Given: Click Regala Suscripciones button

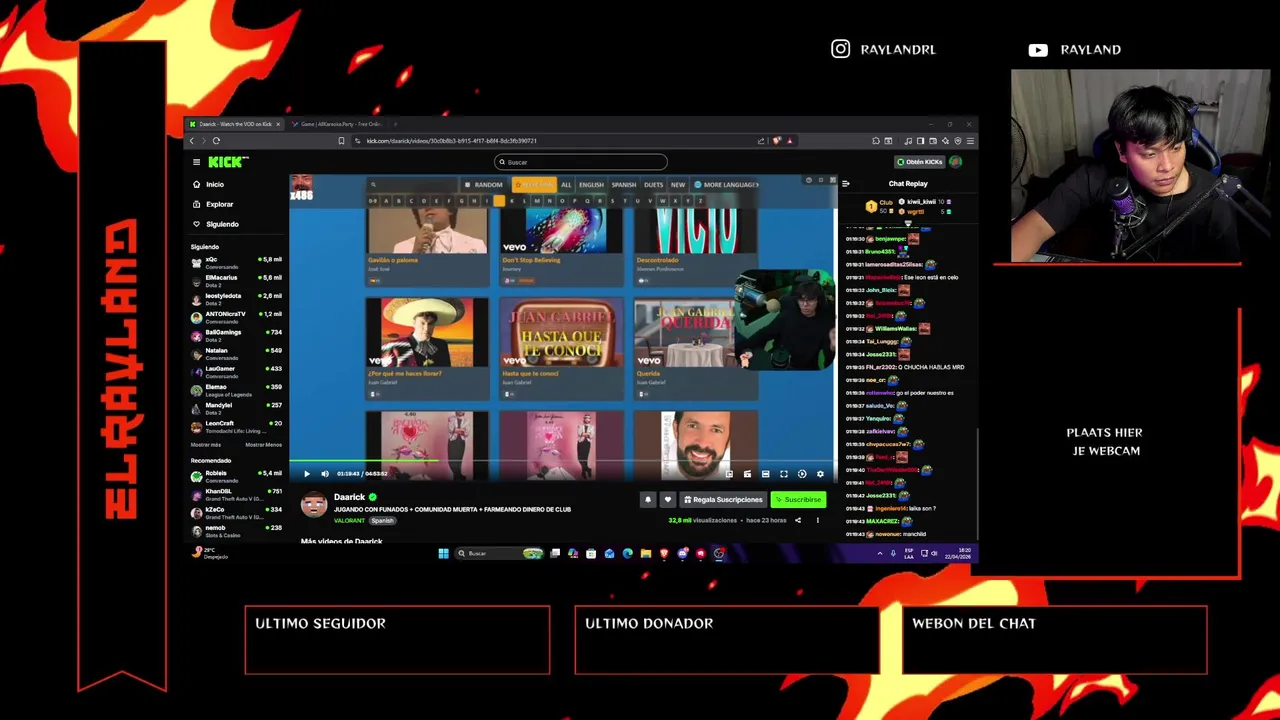Looking at the screenshot, I should (723, 500).
